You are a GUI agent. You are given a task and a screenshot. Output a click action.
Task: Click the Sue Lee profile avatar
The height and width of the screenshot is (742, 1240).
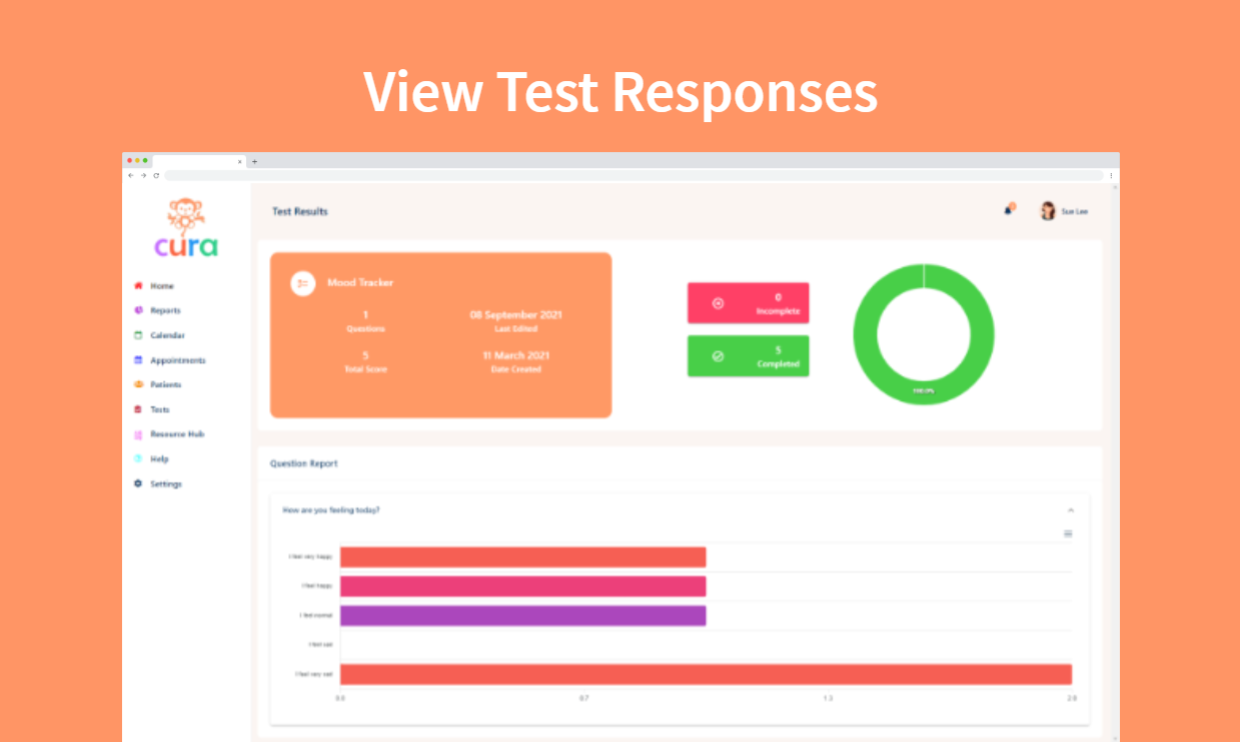1048,211
